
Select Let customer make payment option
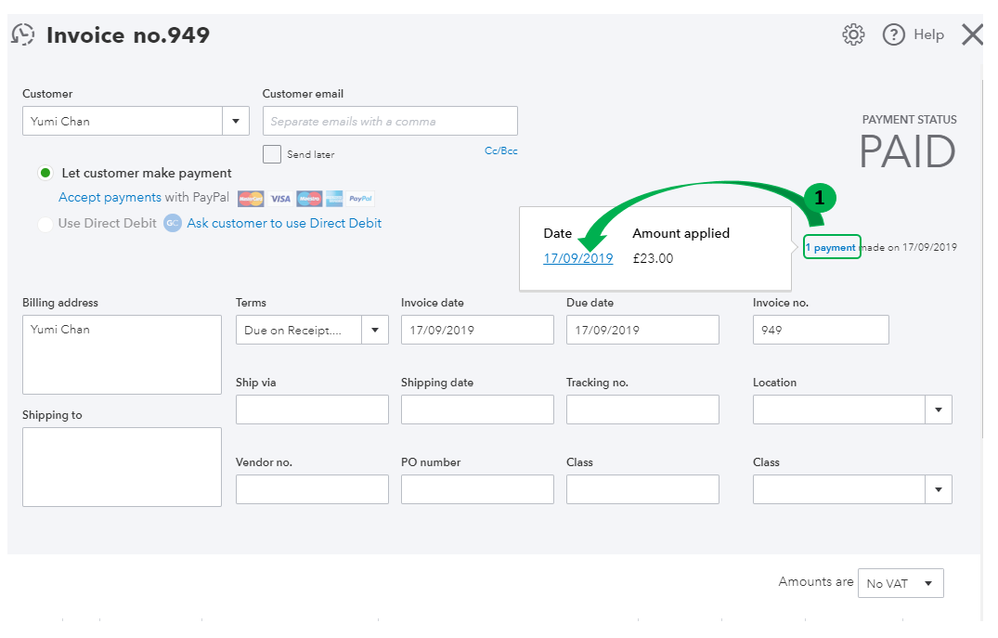coord(45,173)
